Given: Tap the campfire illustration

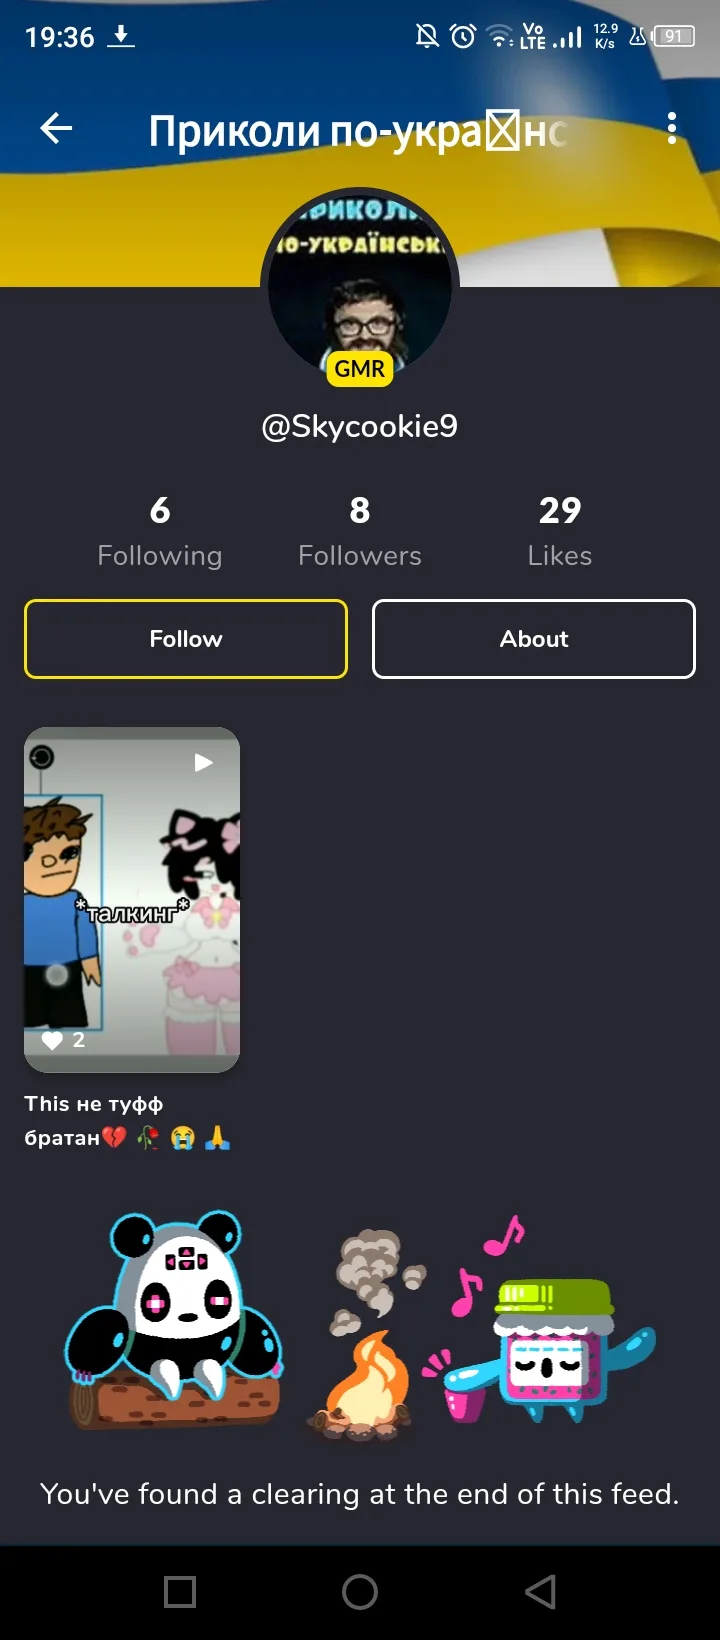Looking at the screenshot, I should coord(368,1335).
